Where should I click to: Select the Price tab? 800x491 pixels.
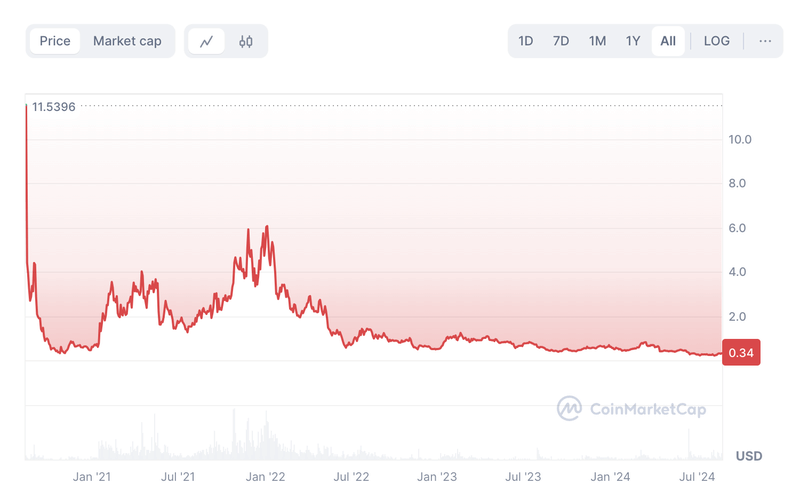(x=55, y=41)
